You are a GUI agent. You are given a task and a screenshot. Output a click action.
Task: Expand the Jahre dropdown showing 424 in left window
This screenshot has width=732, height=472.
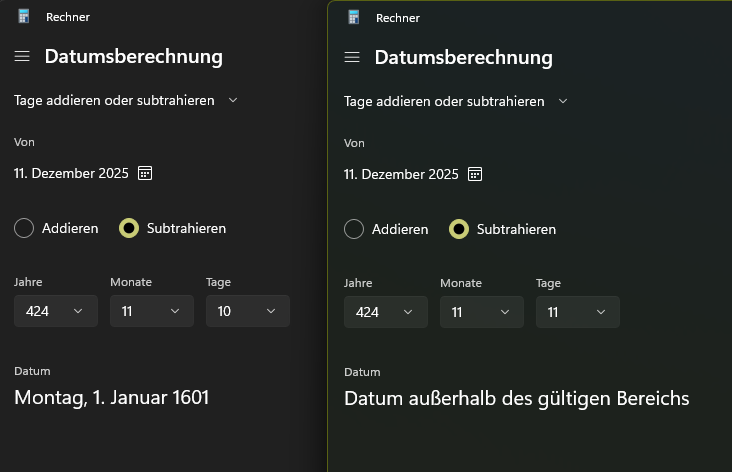point(56,311)
